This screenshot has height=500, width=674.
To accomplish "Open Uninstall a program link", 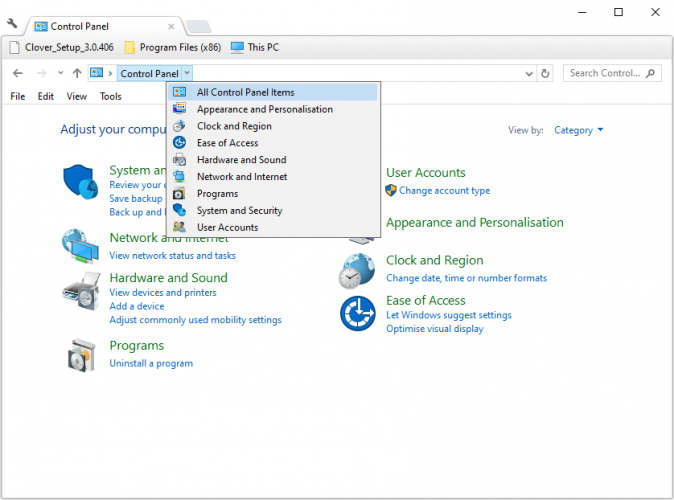I will [151, 363].
